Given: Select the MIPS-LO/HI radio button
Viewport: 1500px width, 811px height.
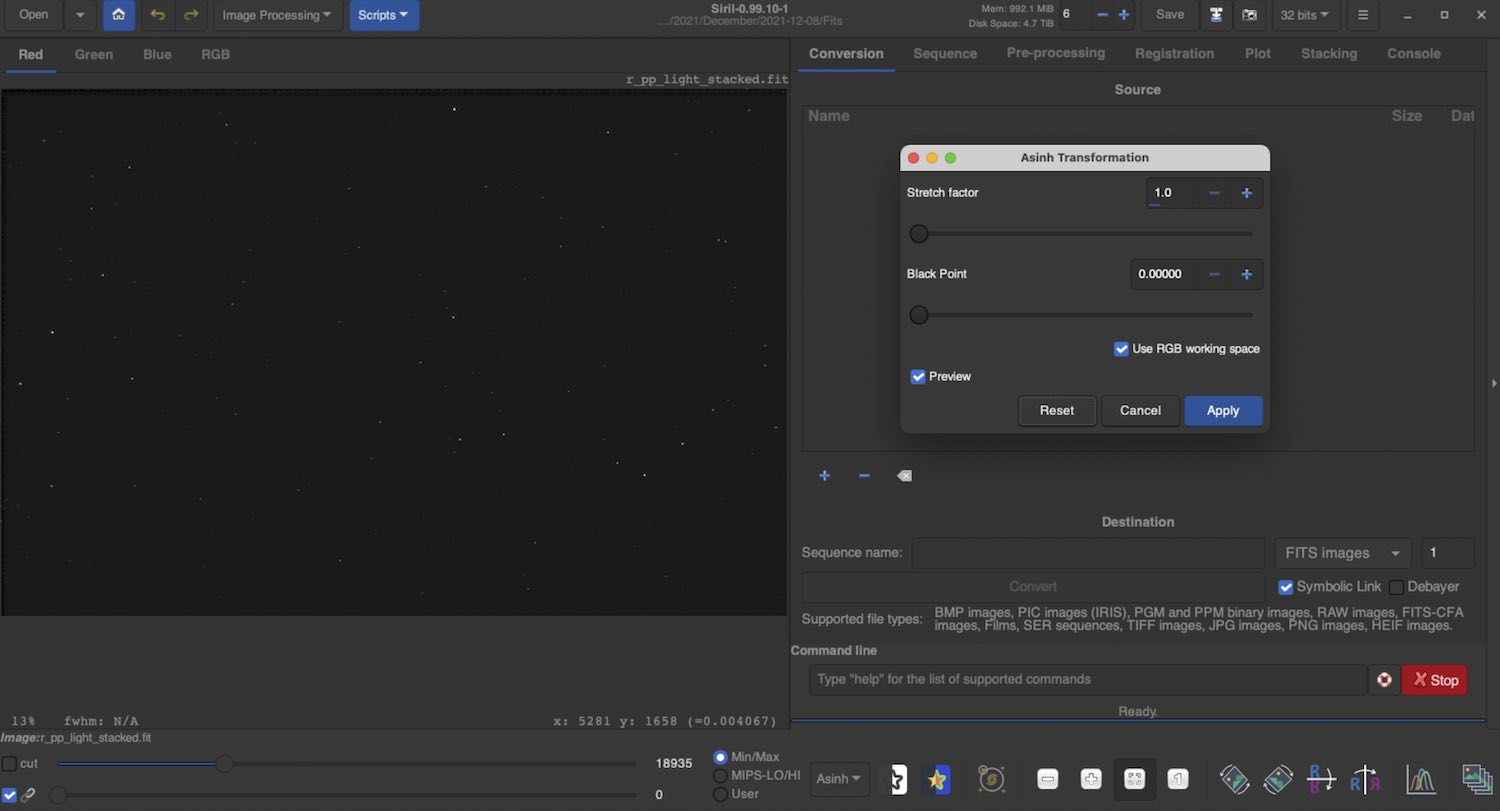Looking at the screenshot, I should point(720,775).
